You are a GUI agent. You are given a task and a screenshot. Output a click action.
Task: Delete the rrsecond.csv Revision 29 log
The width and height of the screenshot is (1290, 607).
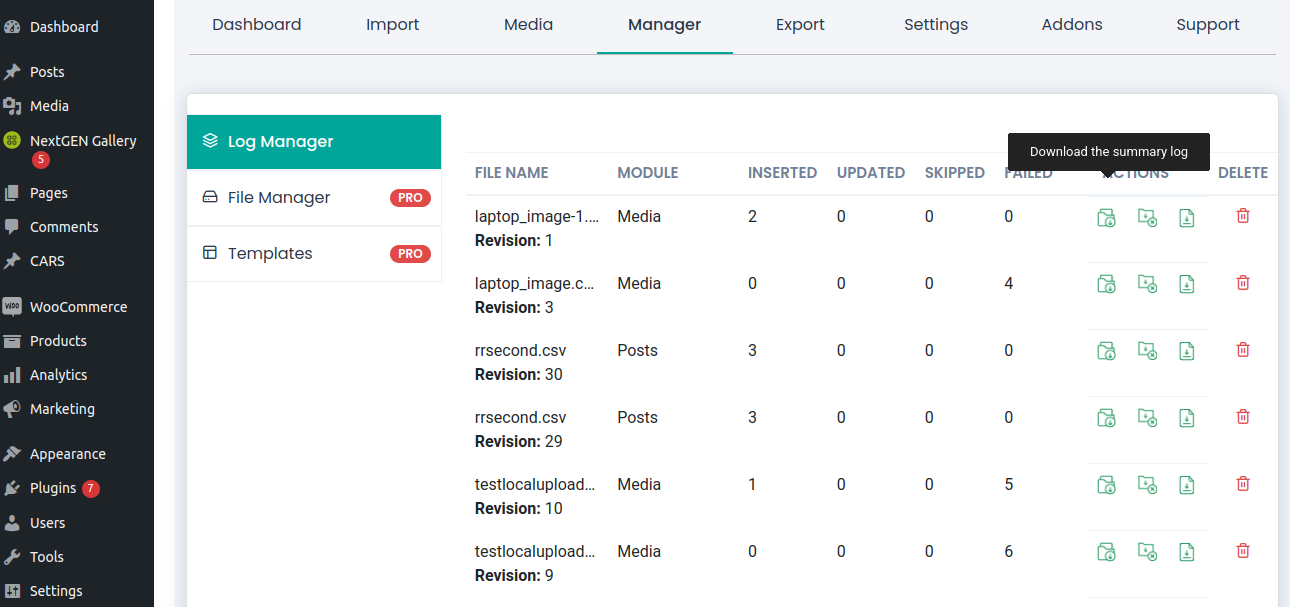1243,417
